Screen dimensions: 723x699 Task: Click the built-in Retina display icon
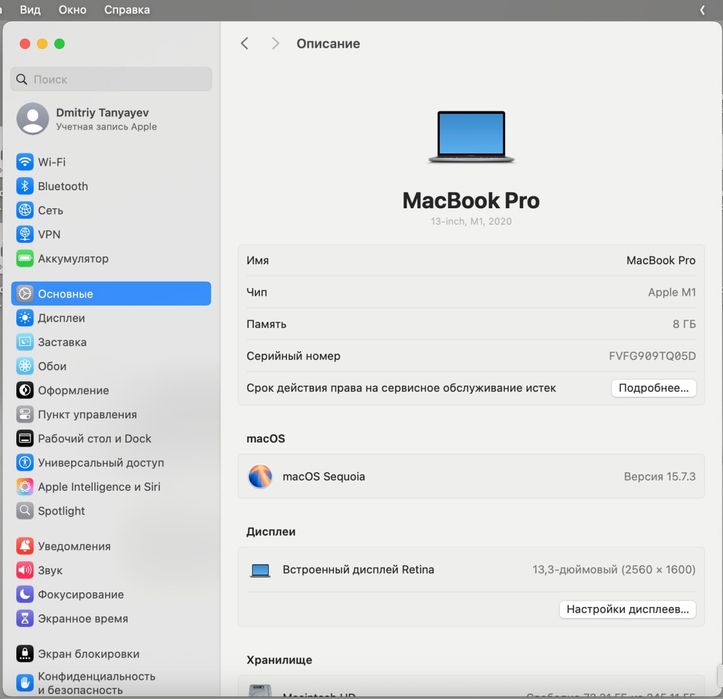(x=260, y=570)
